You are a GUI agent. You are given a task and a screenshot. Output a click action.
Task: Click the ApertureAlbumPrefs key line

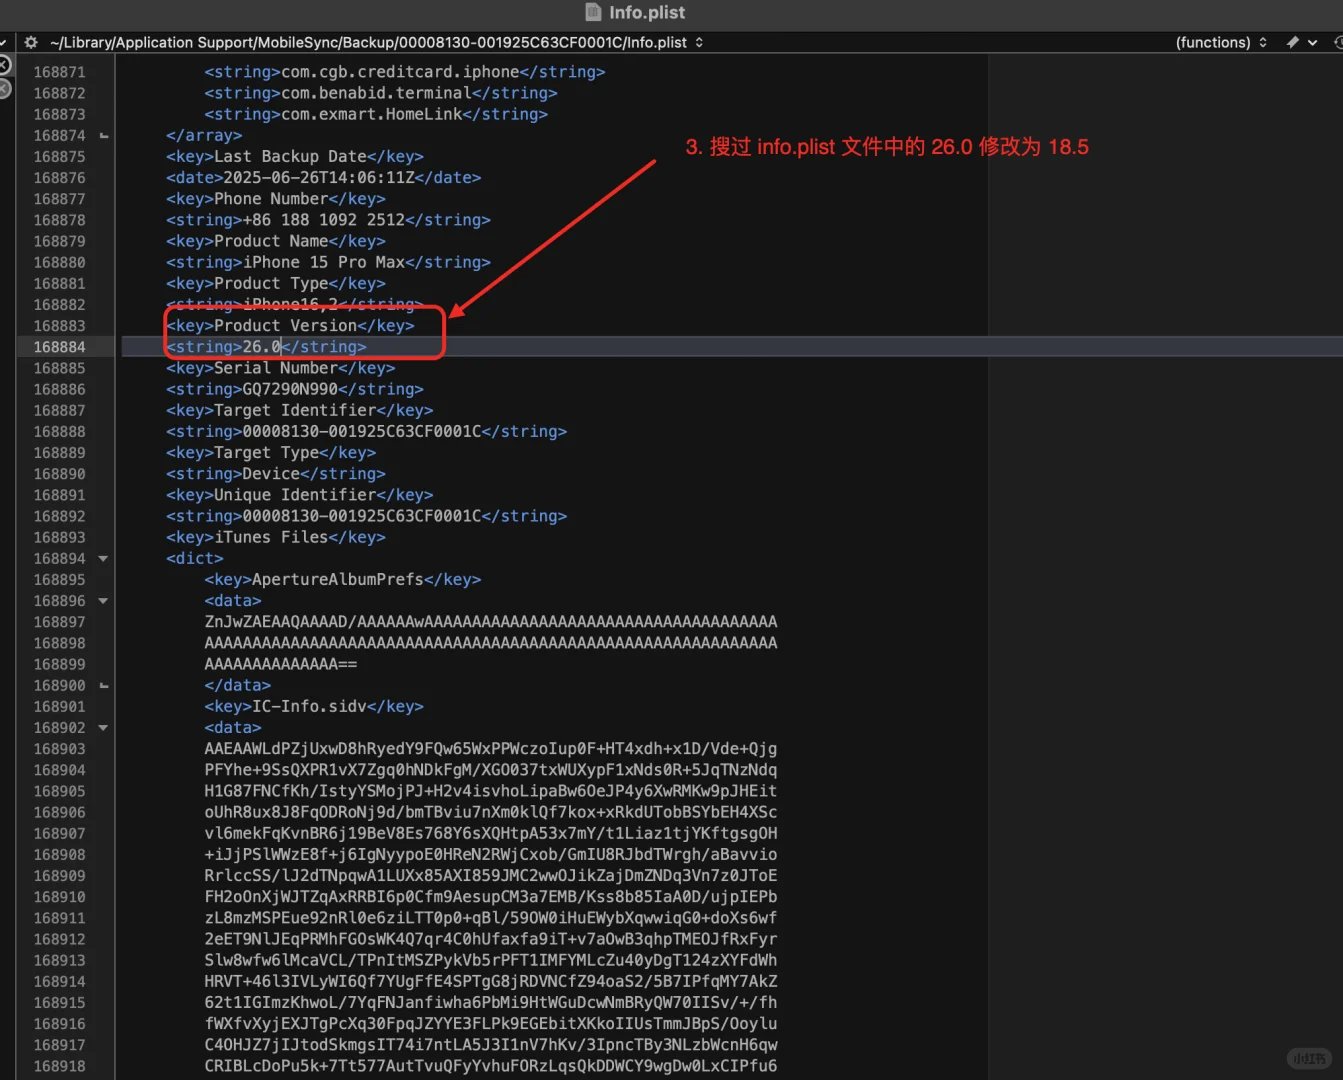(x=343, y=580)
